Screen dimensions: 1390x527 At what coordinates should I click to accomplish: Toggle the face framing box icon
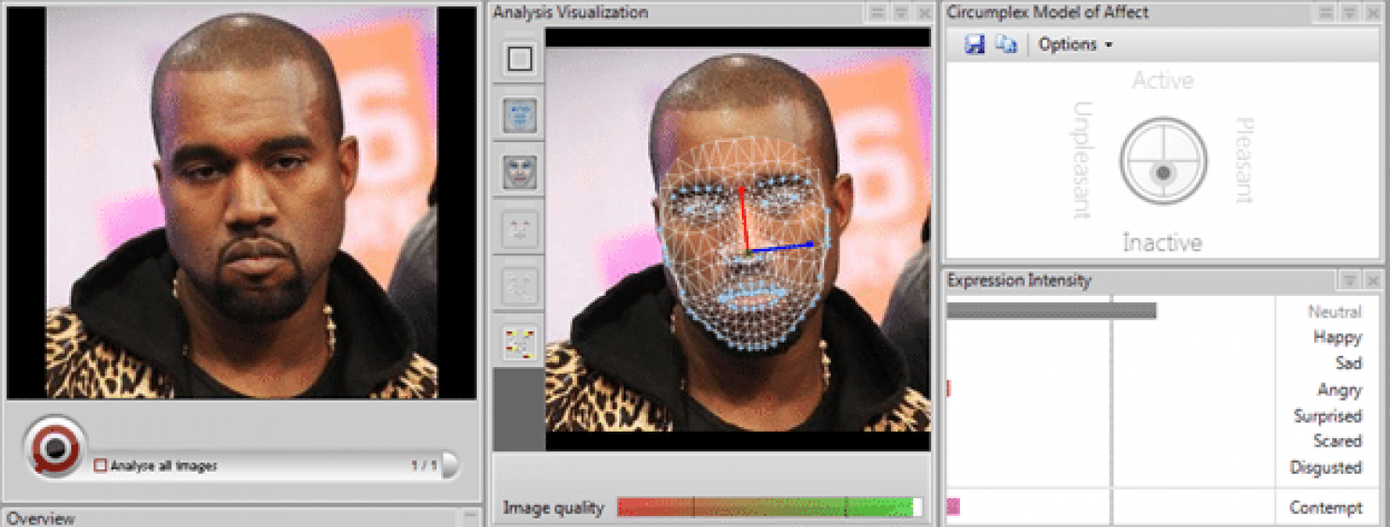point(520,59)
